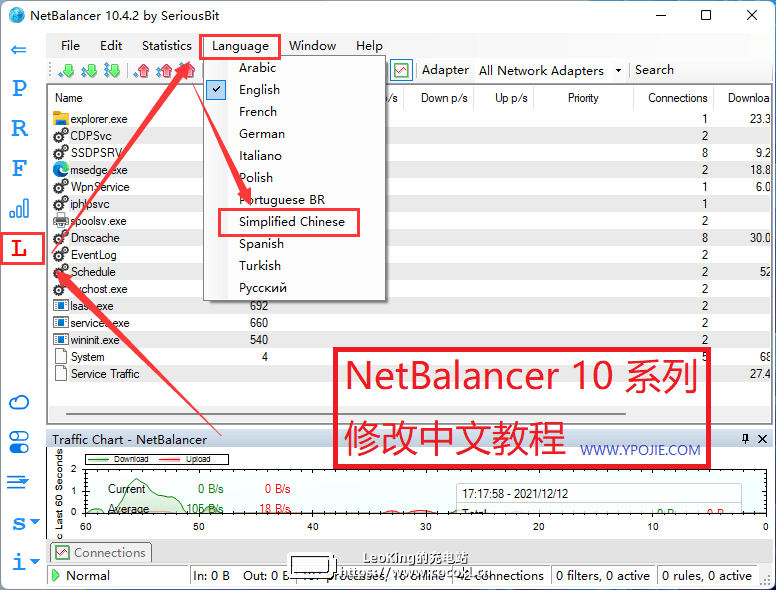Expand the i sidebar dropdown

(25, 562)
